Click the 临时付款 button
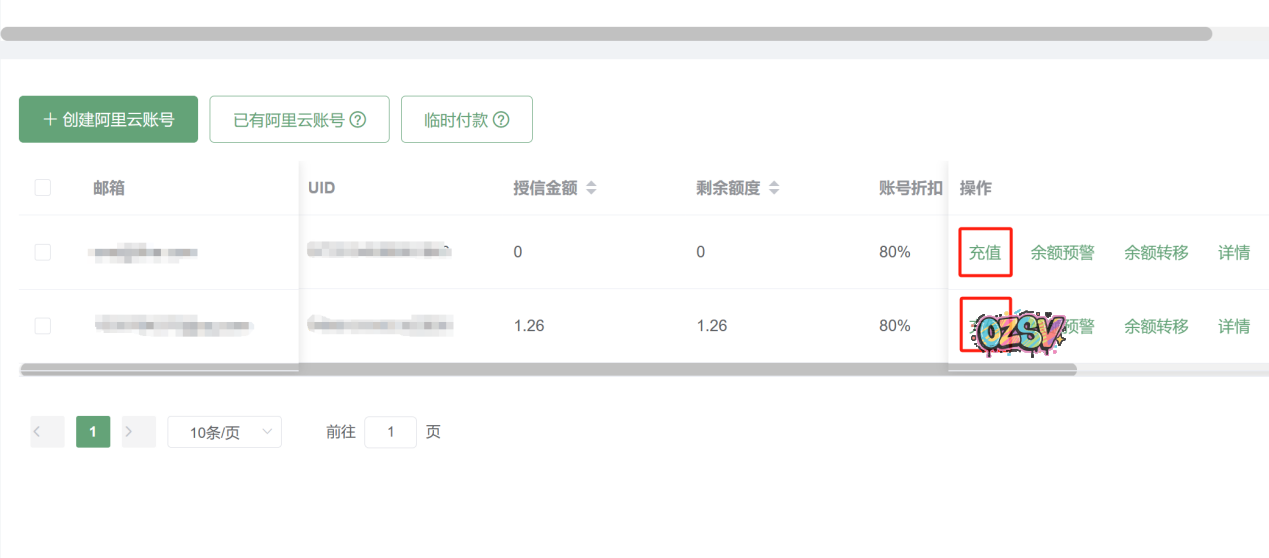Screen dimensions: 1269x558 pos(466,120)
